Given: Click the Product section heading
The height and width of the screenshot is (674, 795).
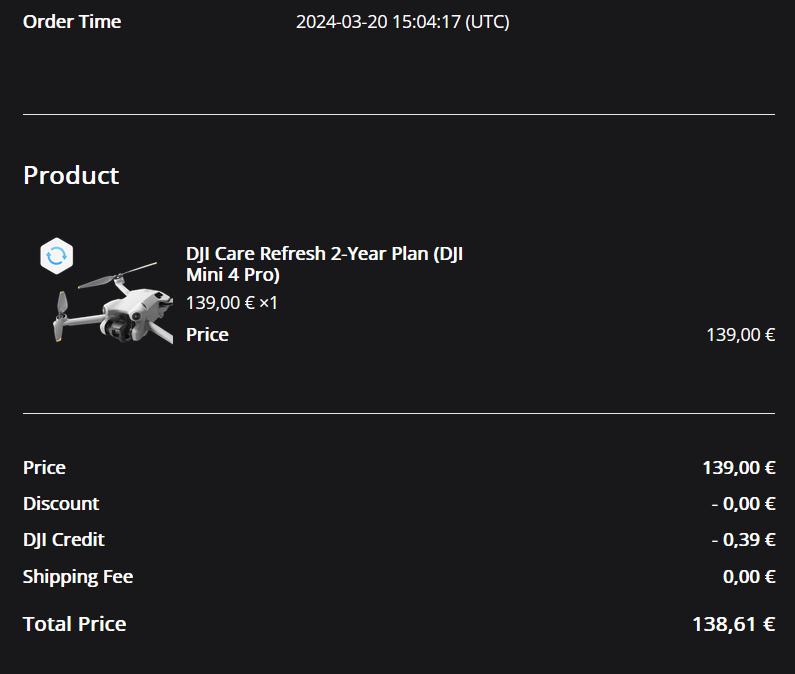Looking at the screenshot, I should pyautogui.click(x=71, y=175).
